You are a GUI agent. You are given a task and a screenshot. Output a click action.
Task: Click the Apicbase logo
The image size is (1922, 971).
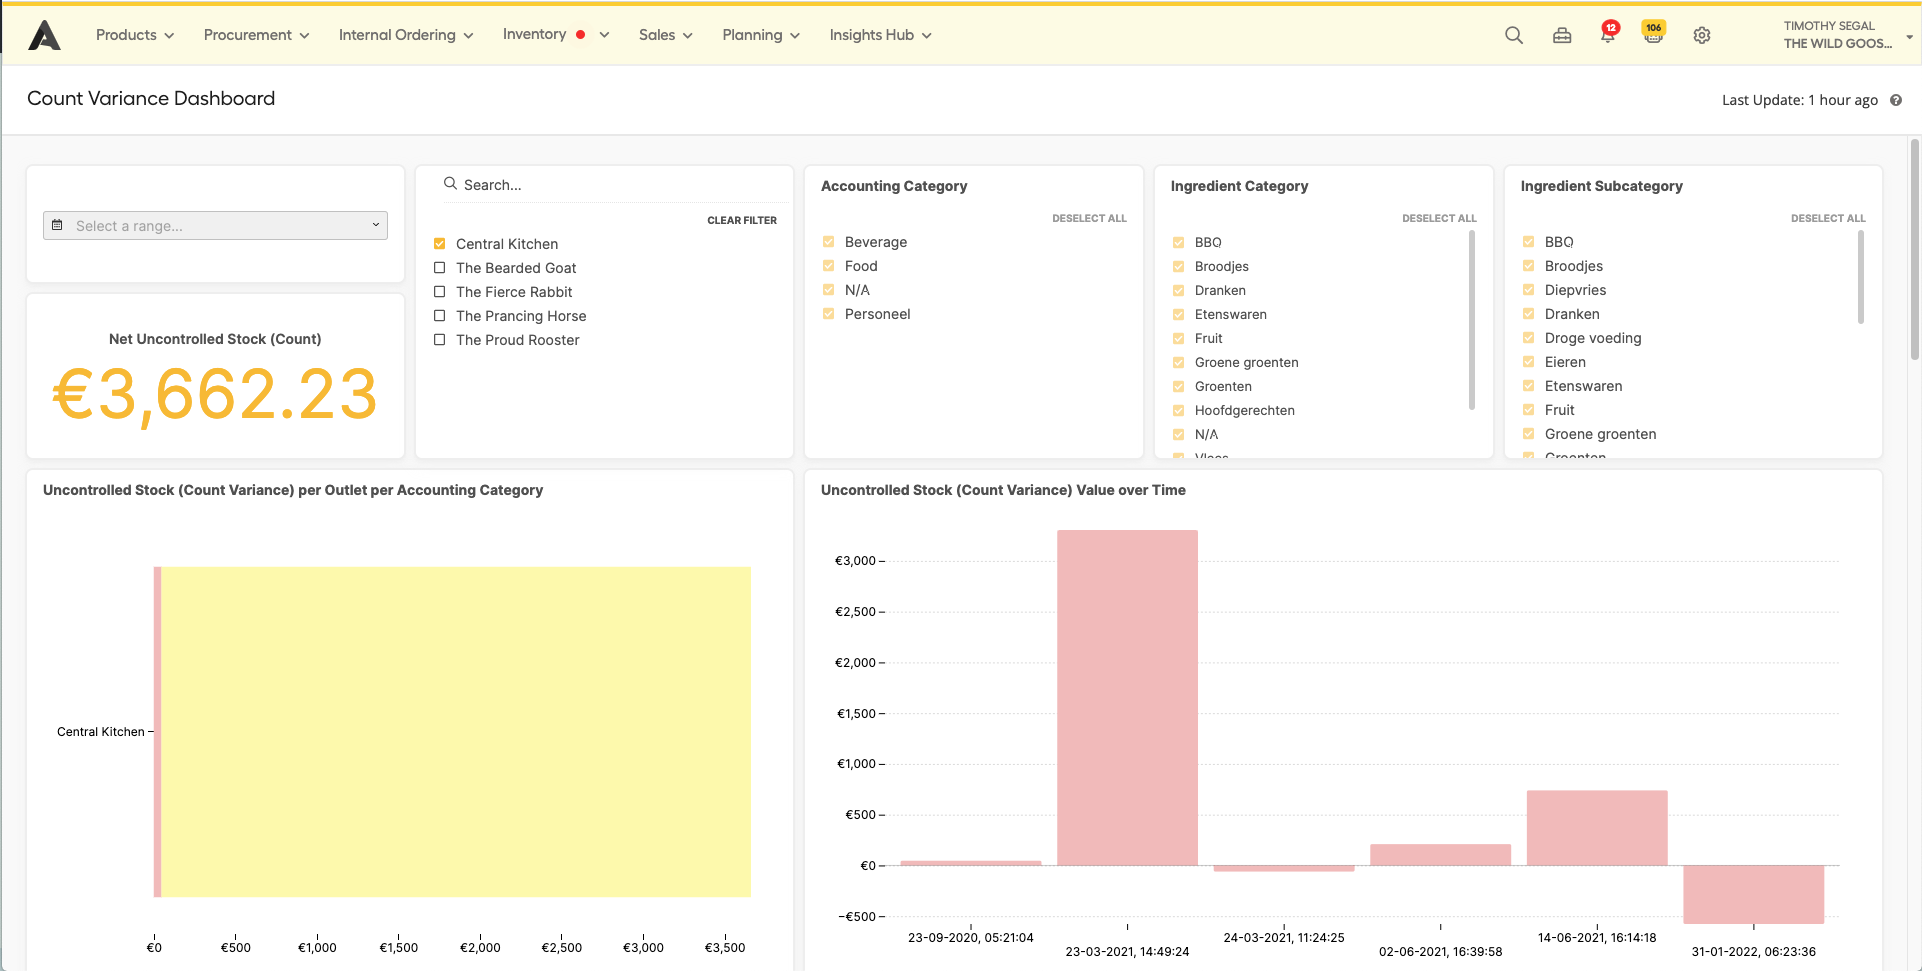coord(43,34)
